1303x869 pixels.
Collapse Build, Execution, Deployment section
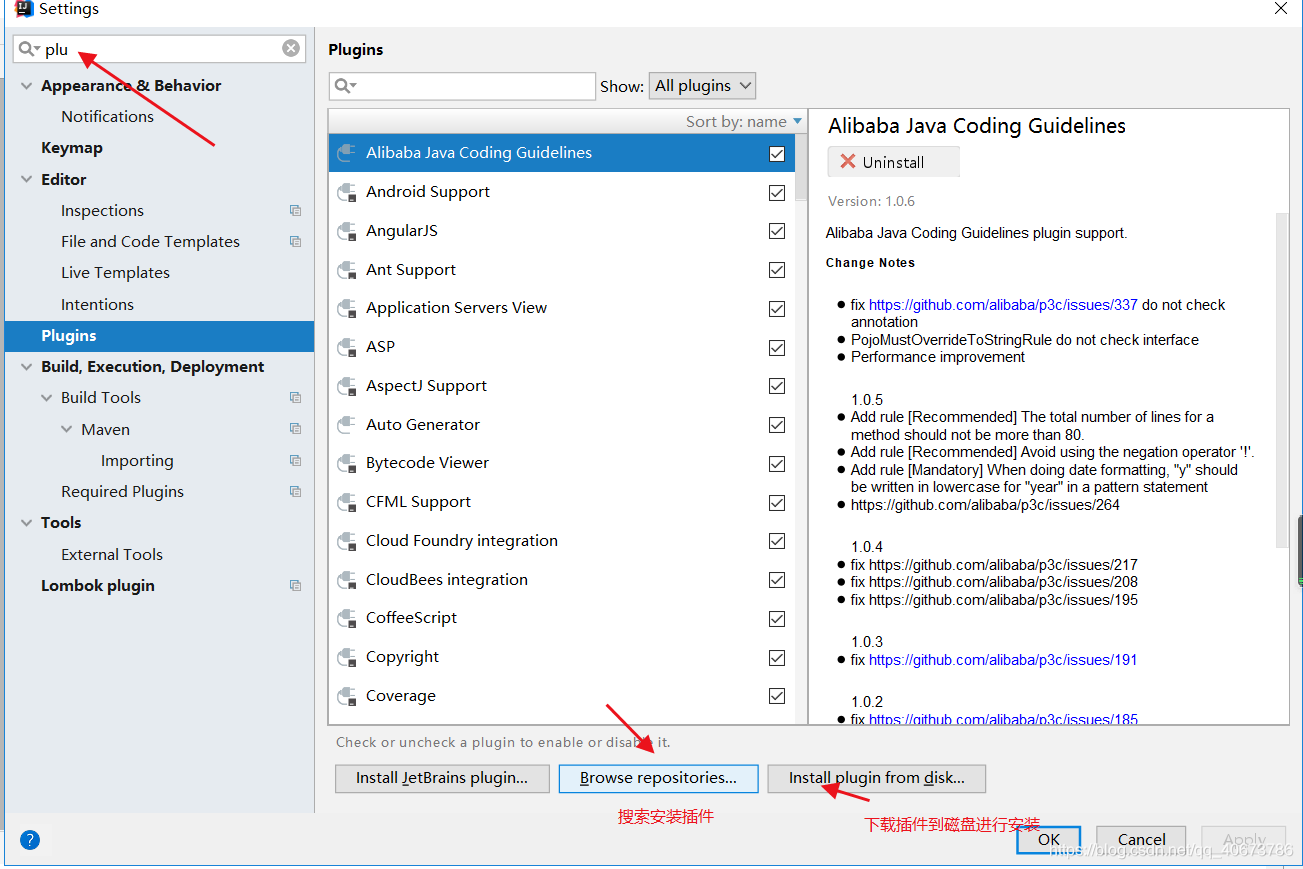[26, 367]
